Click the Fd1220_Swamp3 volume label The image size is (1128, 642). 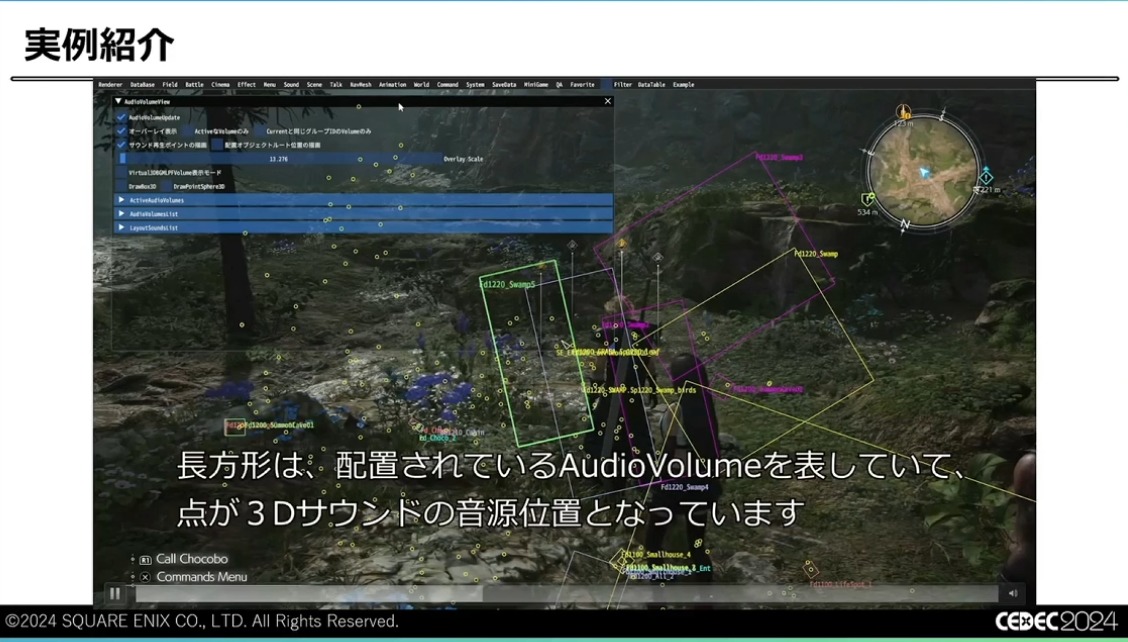click(779, 157)
